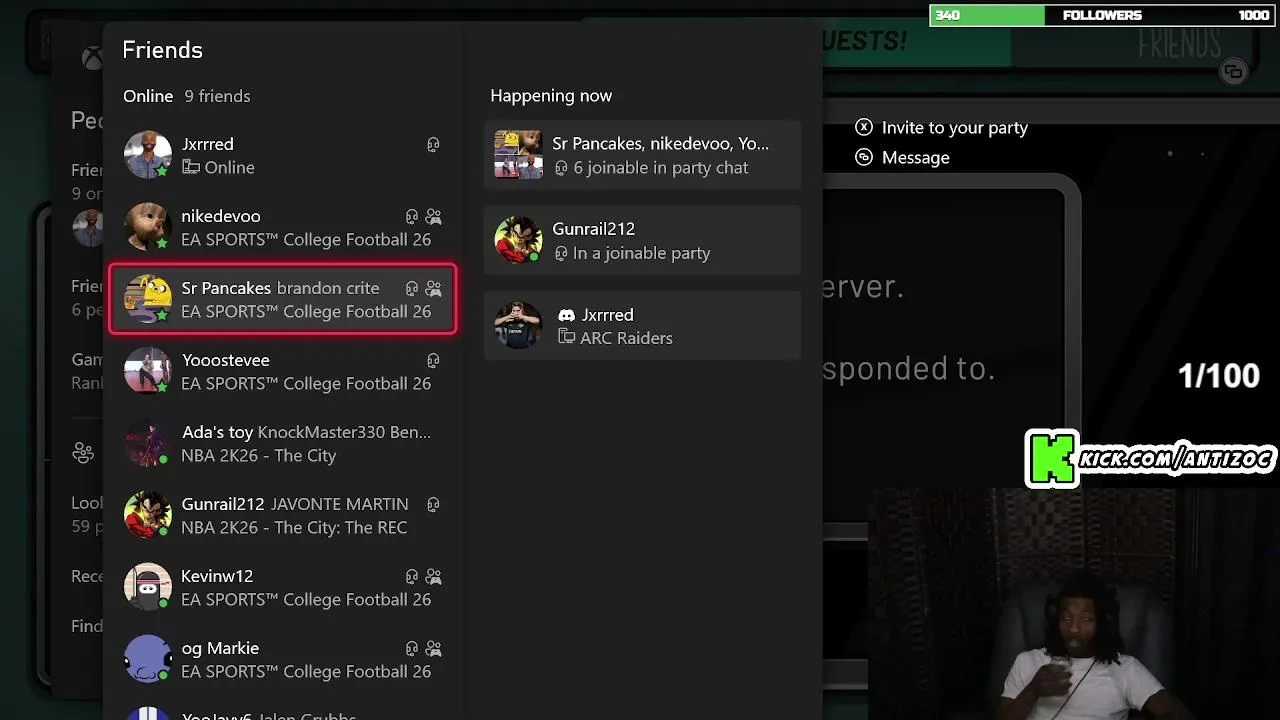Screen dimensions: 1280x720
Task: Click console icon beside ARC Raiders
Action: click(566, 338)
